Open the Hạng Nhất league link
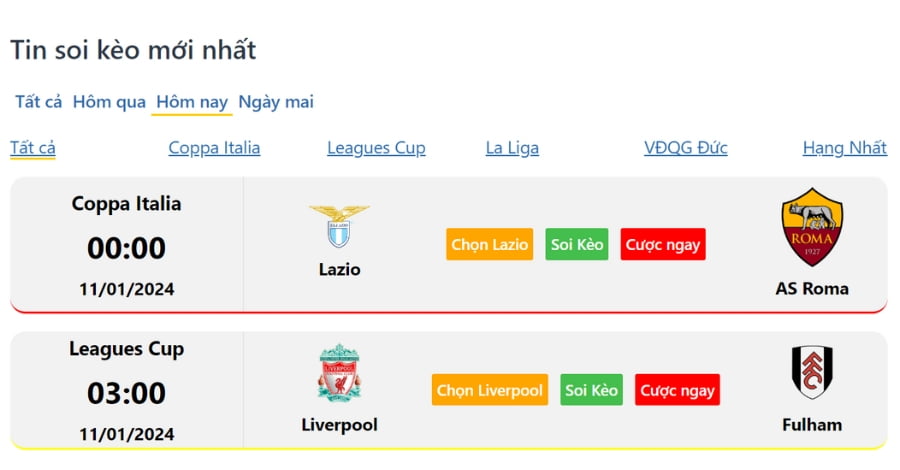The image size is (900, 470). (845, 148)
